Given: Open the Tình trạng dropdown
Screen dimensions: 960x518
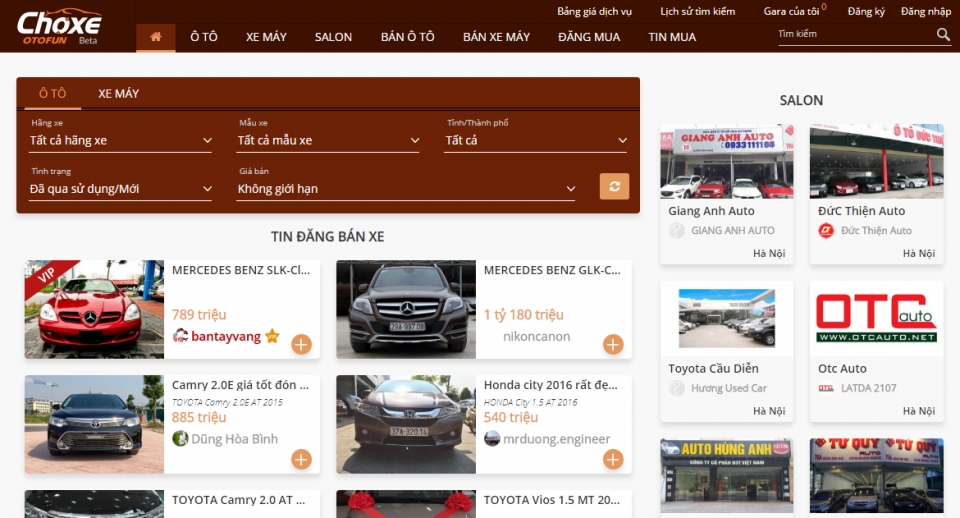Looking at the screenshot, I should 121,189.
